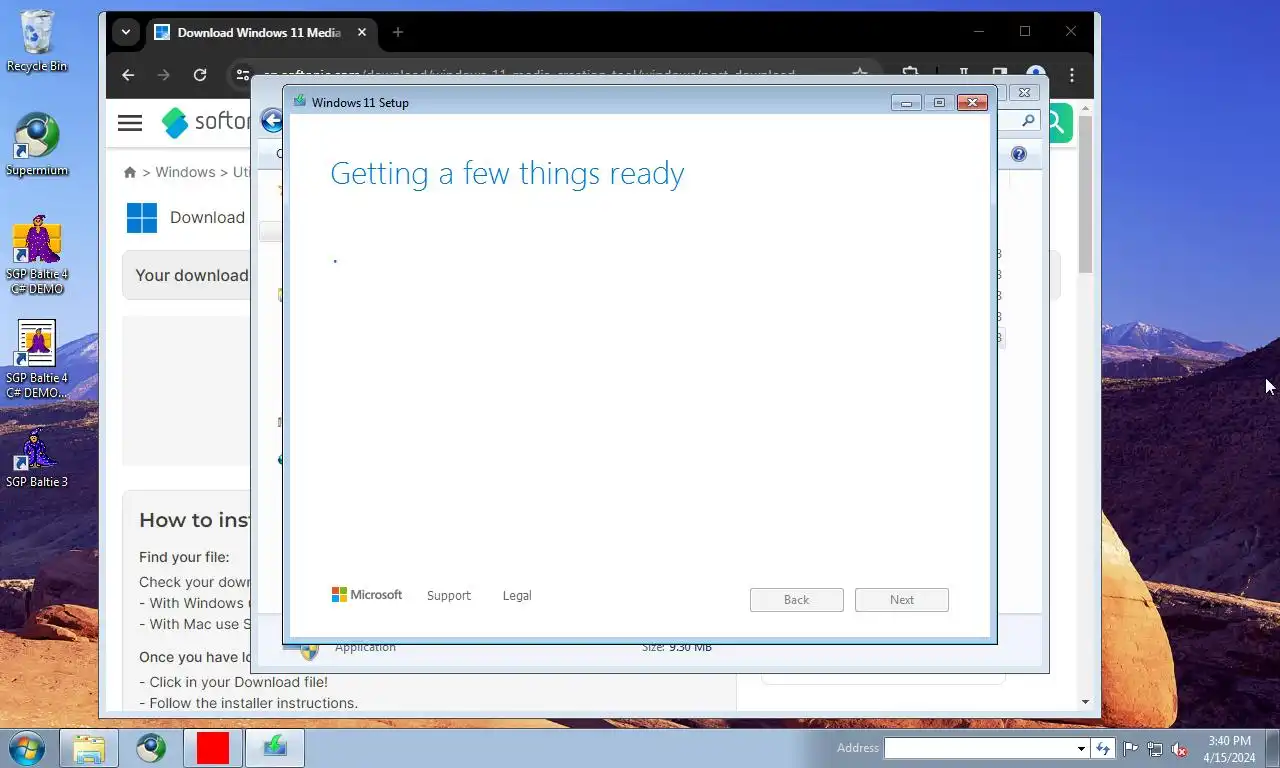Viewport: 1280px width, 768px height.
Task: Launch Supermium from the desktop shortcut
Action: pyautogui.click(x=37, y=145)
